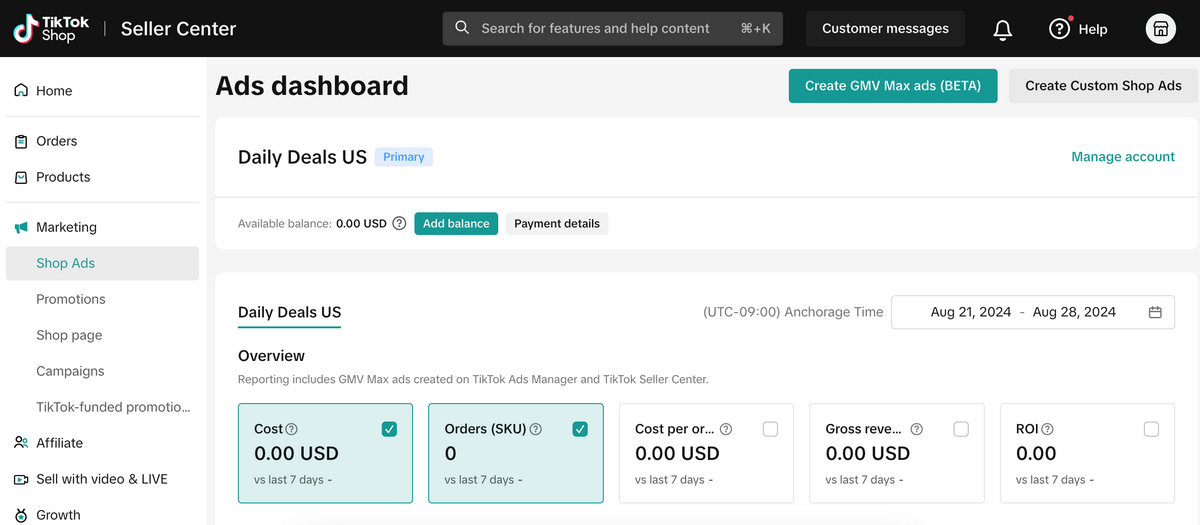Click the Manage account link
Image resolution: width=1200 pixels, height=525 pixels.
(1122, 157)
